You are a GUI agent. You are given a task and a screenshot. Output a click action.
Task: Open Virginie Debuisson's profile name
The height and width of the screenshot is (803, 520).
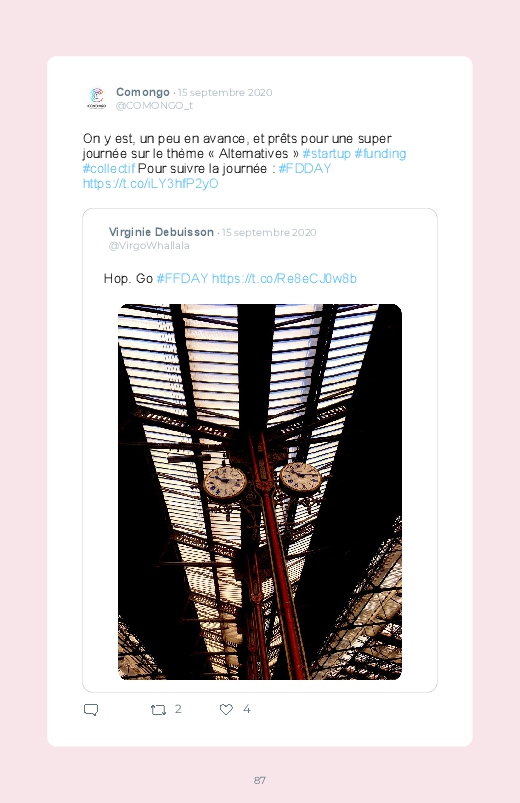tap(161, 232)
